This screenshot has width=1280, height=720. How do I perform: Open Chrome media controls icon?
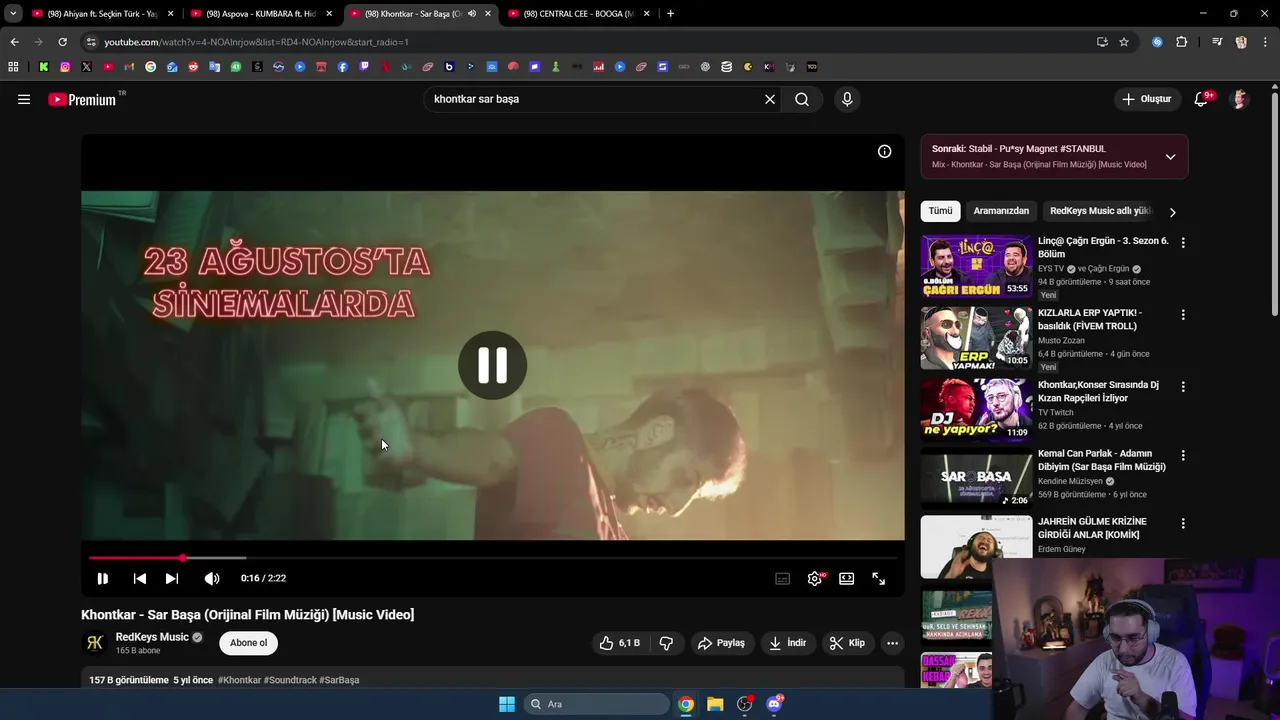1217,42
